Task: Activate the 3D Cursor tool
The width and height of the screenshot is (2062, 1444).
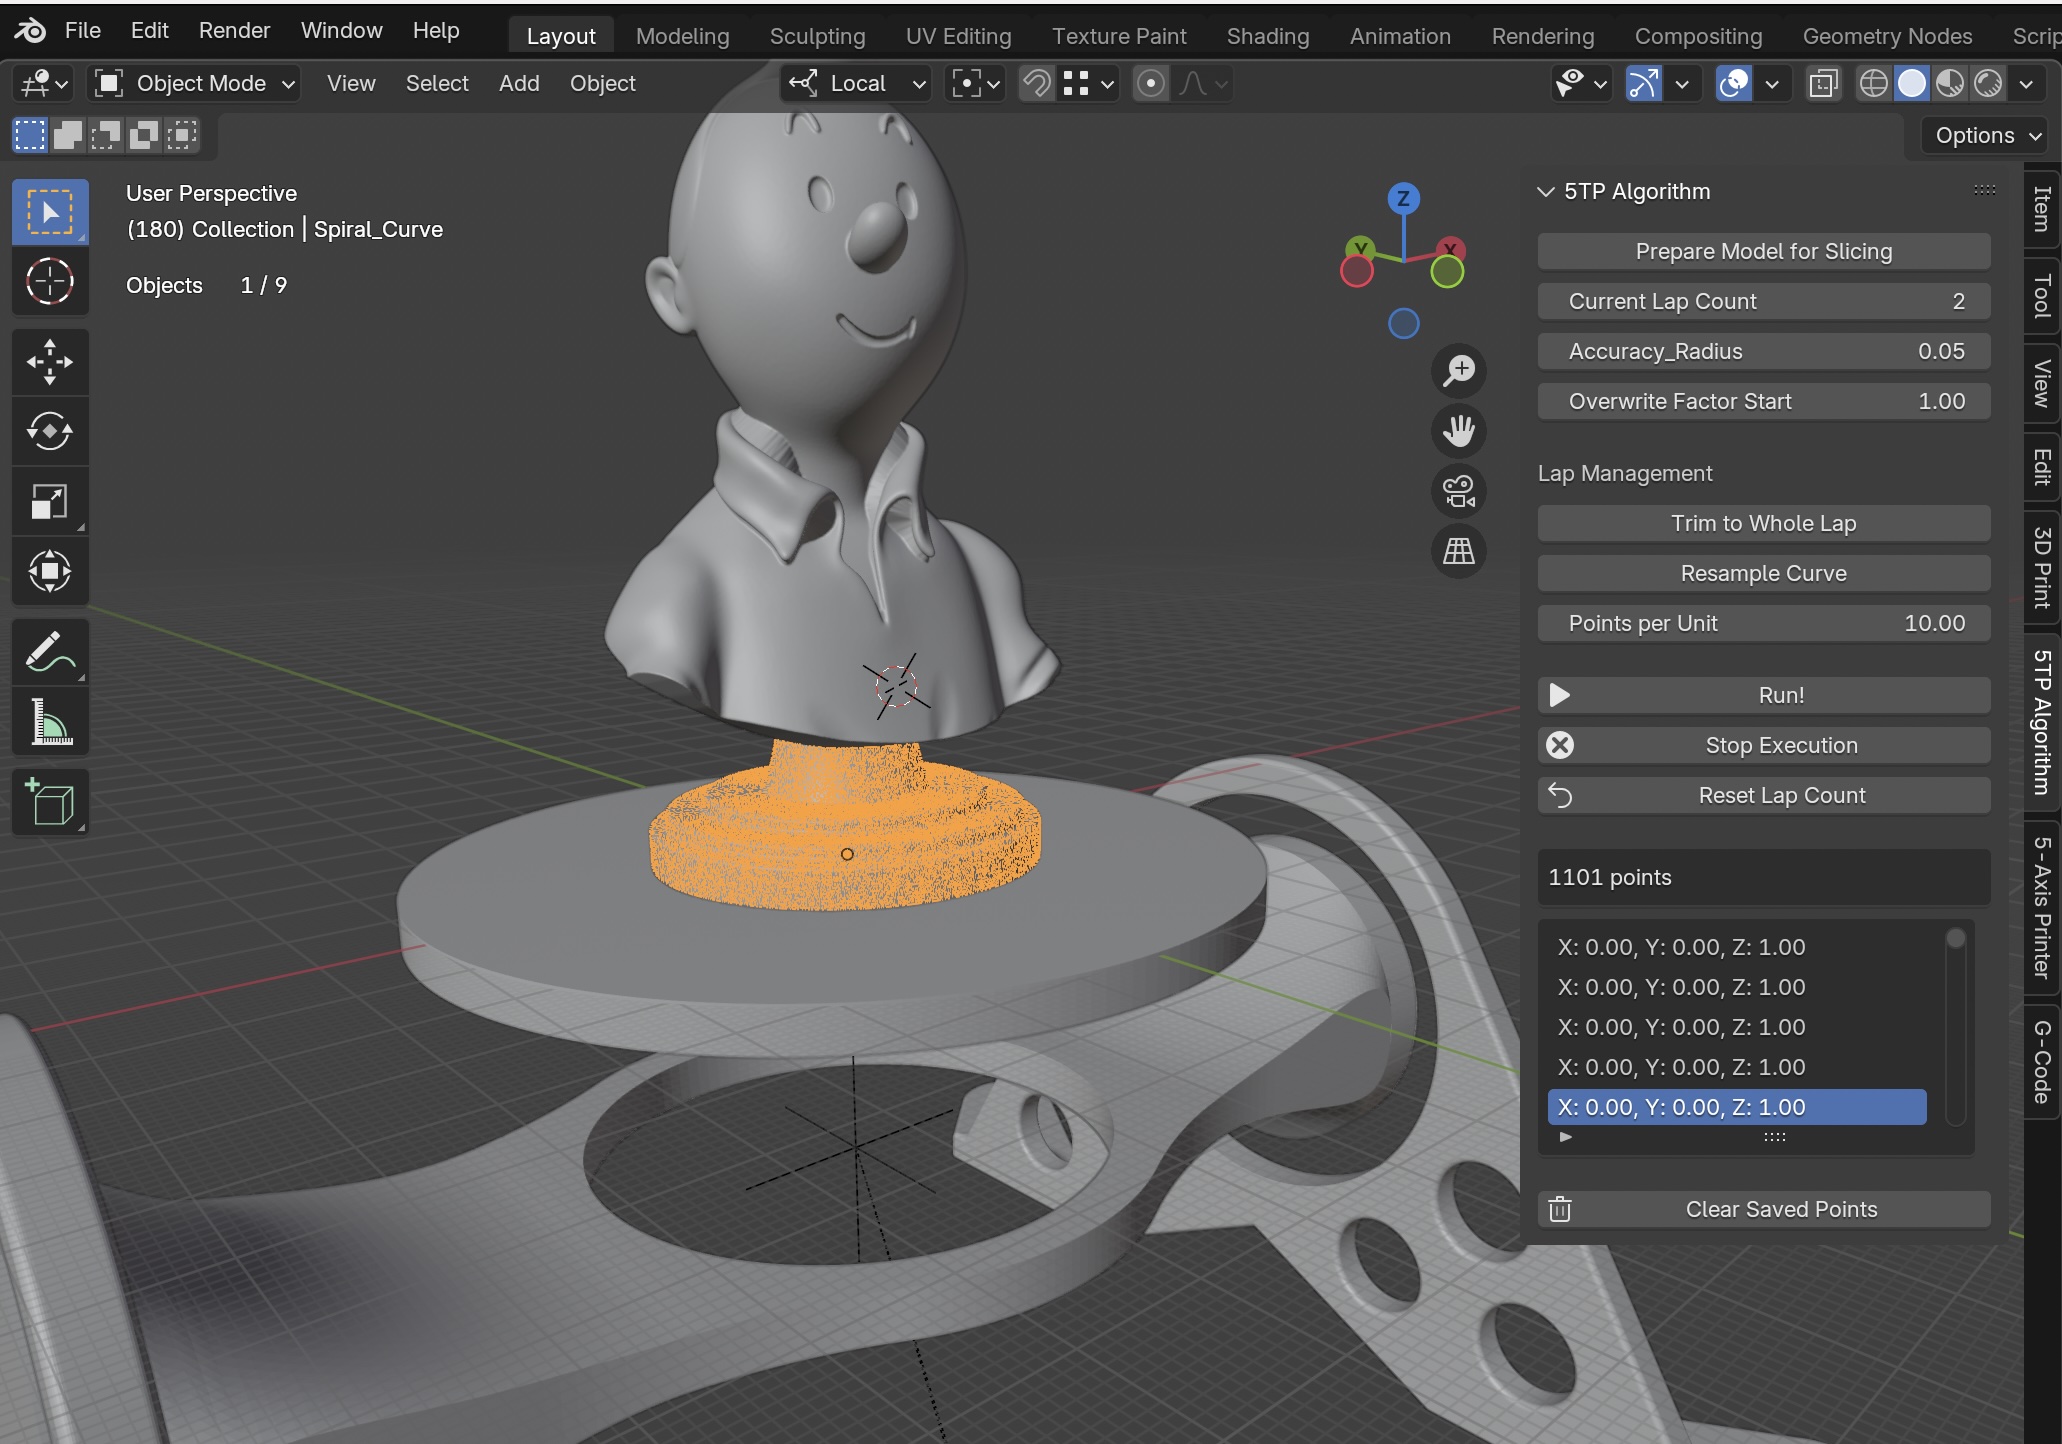Action: [50, 282]
